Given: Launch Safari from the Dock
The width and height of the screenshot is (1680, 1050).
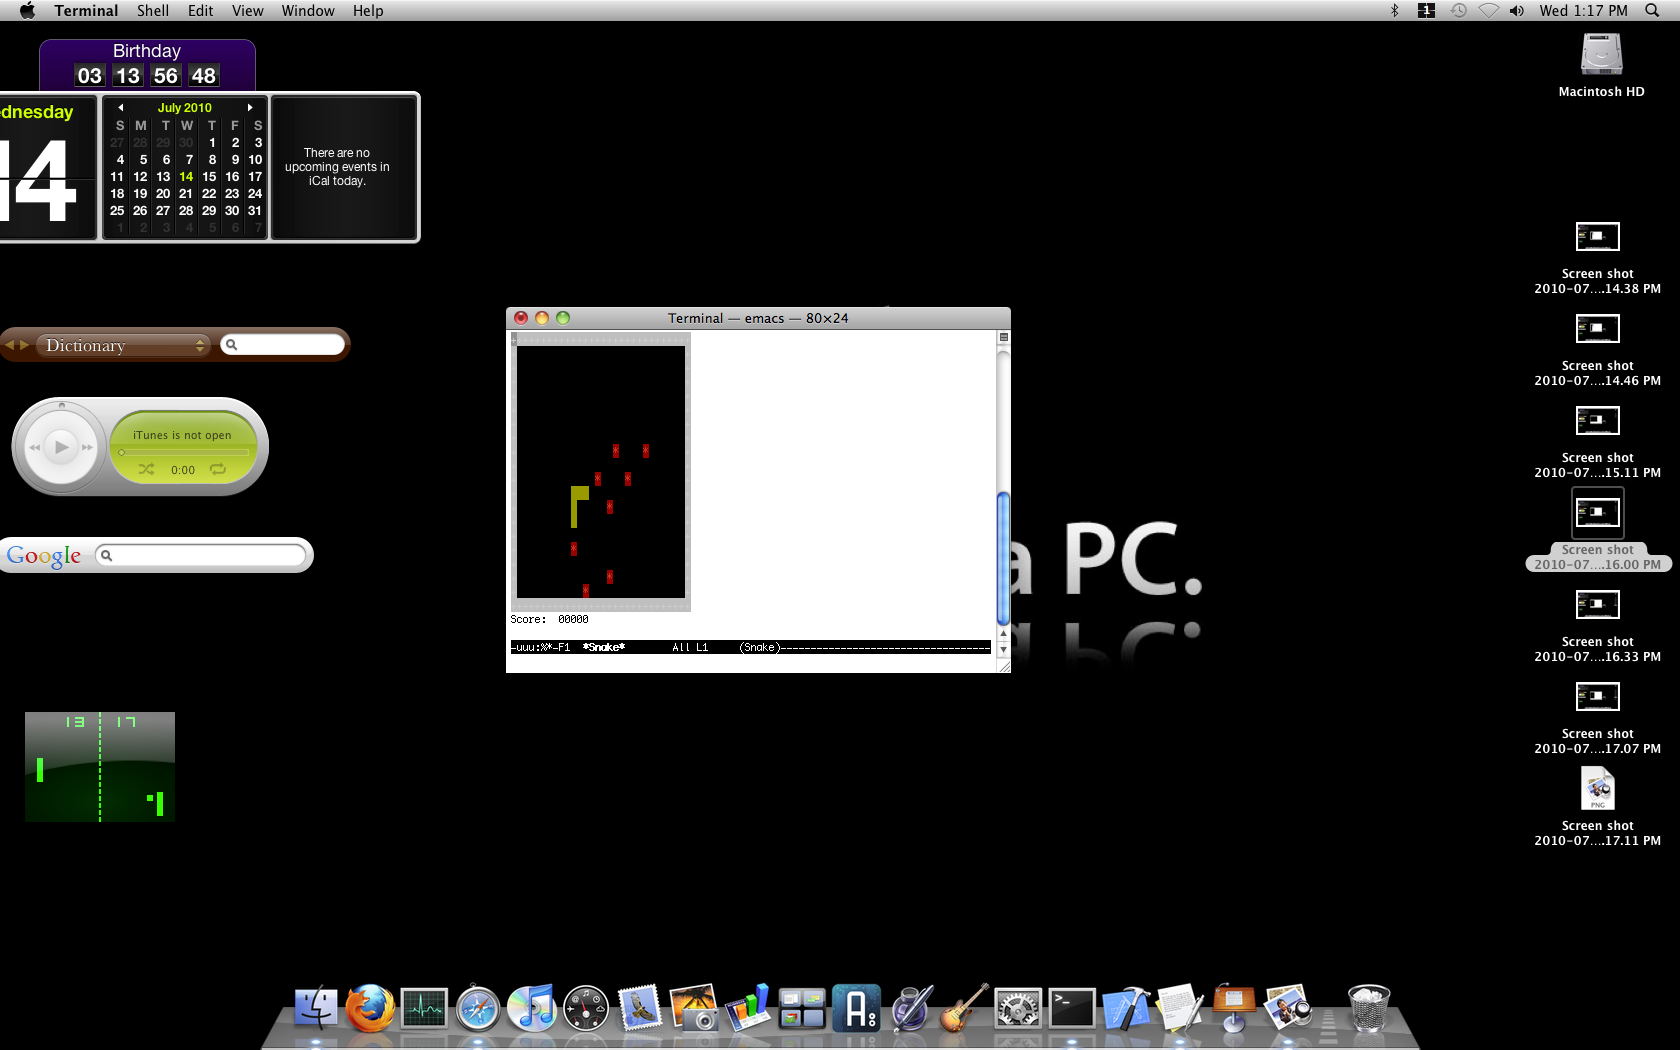Looking at the screenshot, I should tap(478, 1008).
